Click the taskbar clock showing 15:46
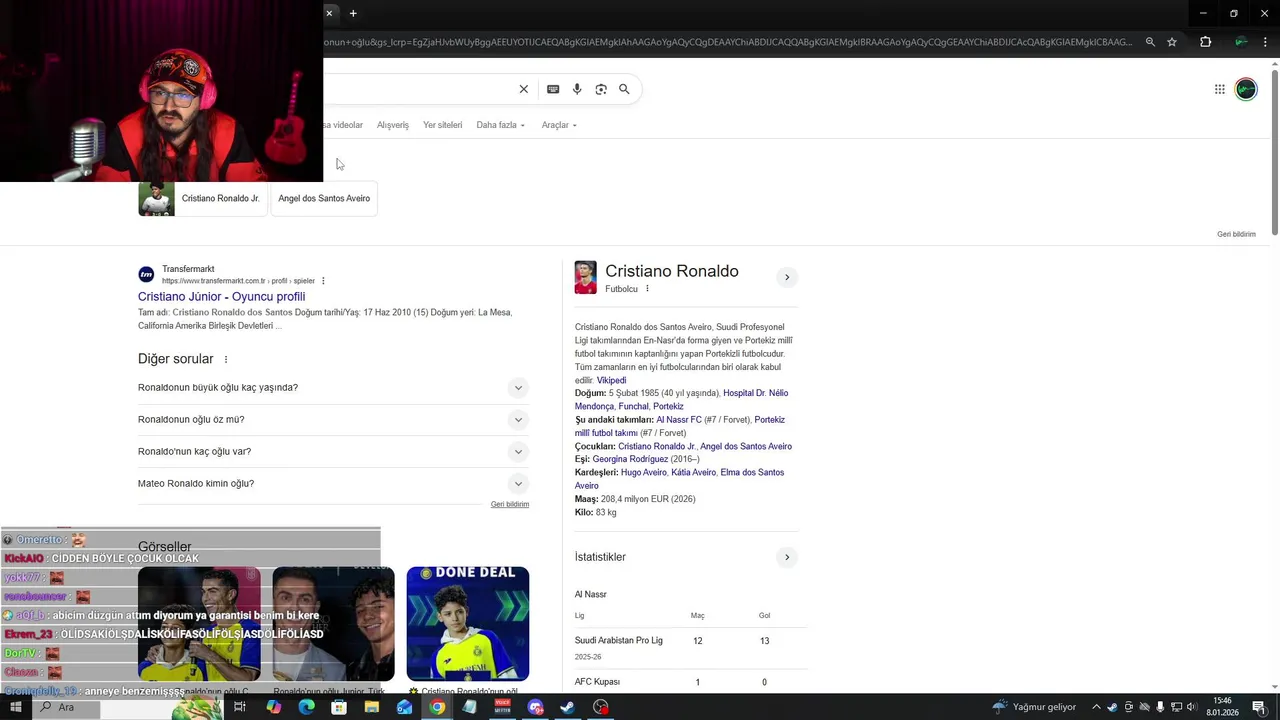Image resolution: width=1280 pixels, height=720 pixels. click(x=1222, y=707)
